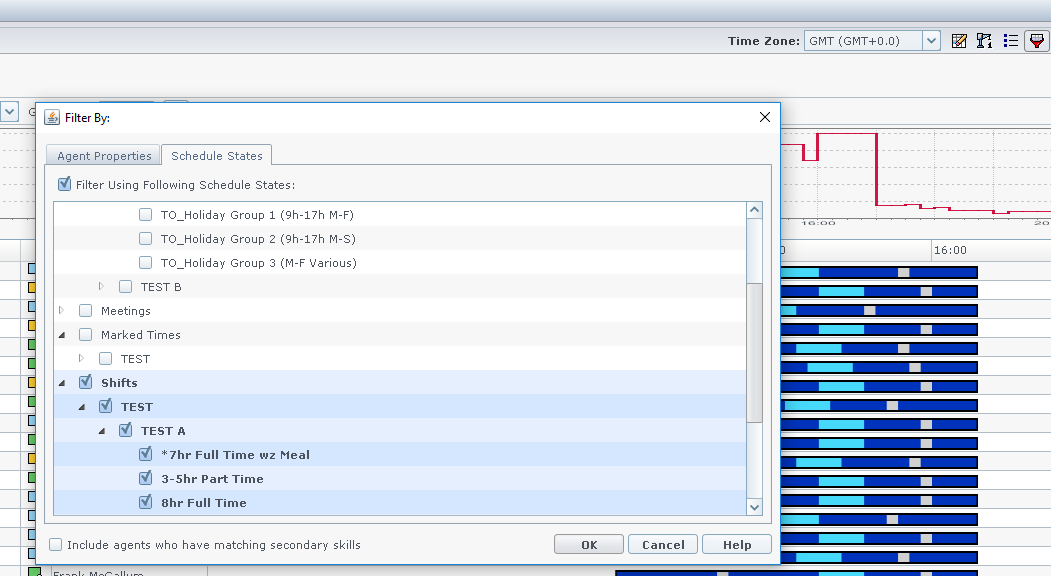
Task: Close the Filter By dialog
Action: pyautogui.click(x=765, y=117)
